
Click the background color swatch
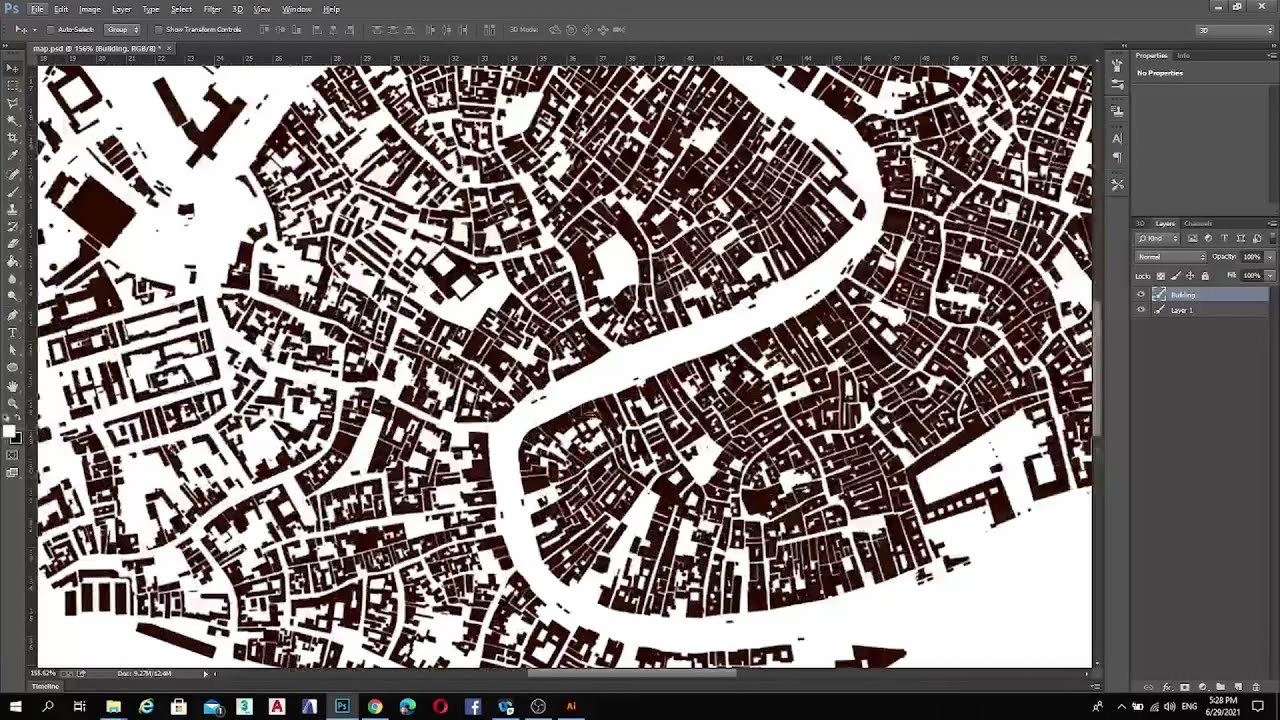(x=17, y=438)
